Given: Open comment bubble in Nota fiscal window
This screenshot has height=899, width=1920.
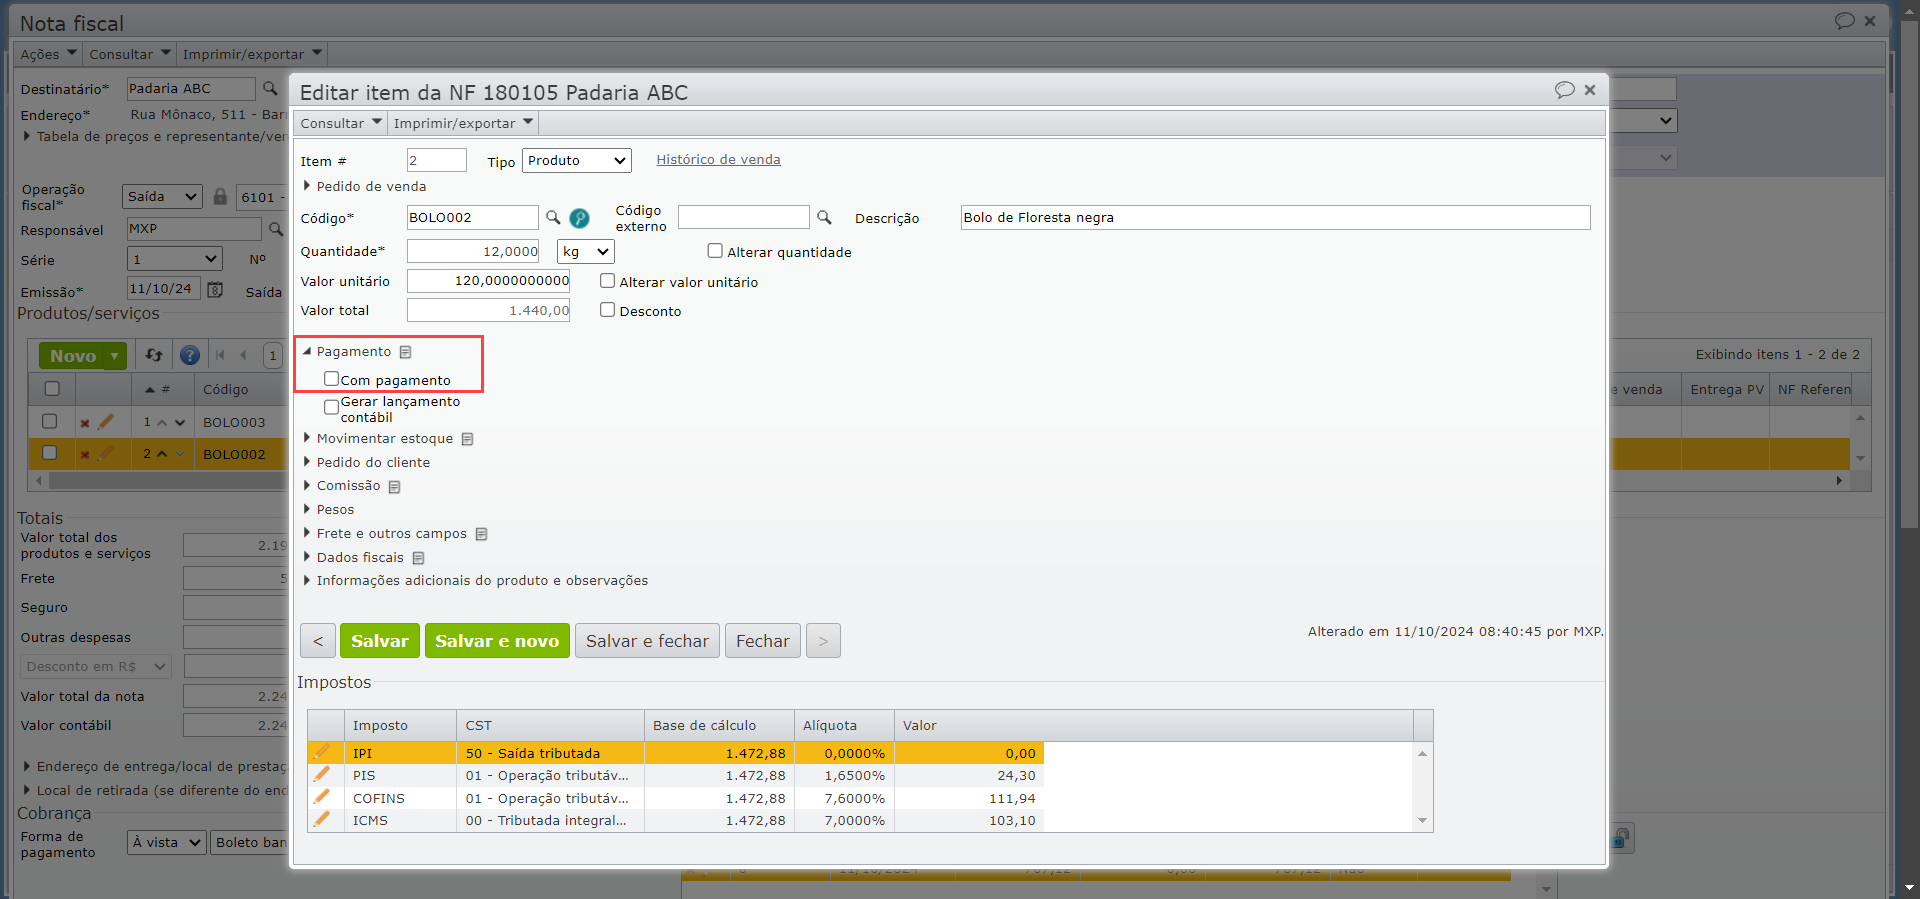Looking at the screenshot, I should 1845,21.
